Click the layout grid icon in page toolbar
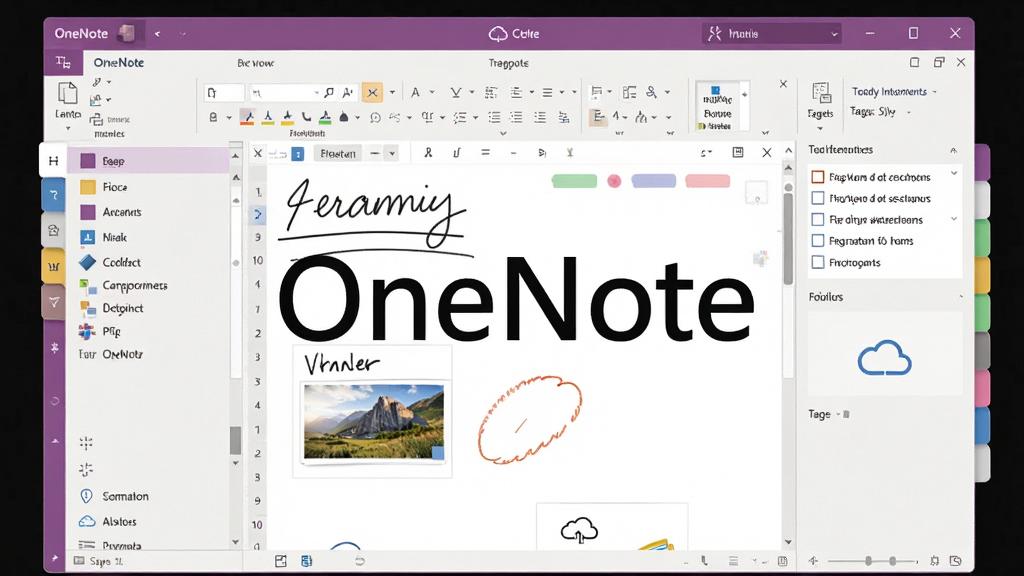 (x=738, y=152)
